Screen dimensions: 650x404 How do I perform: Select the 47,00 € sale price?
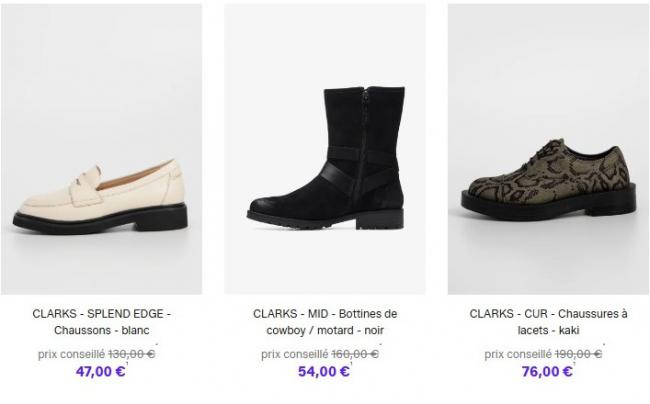pyautogui.click(x=98, y=371)
